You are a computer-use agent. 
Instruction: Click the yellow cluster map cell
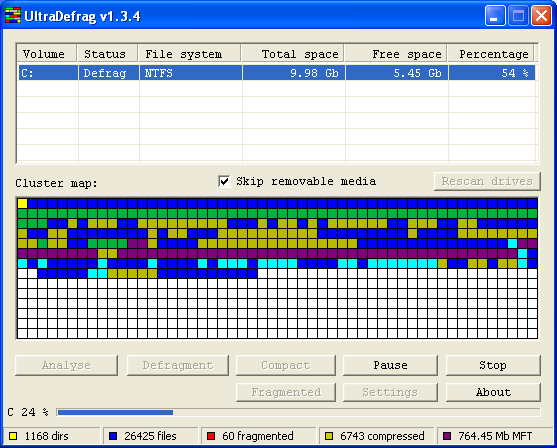(x=22, y=203)
